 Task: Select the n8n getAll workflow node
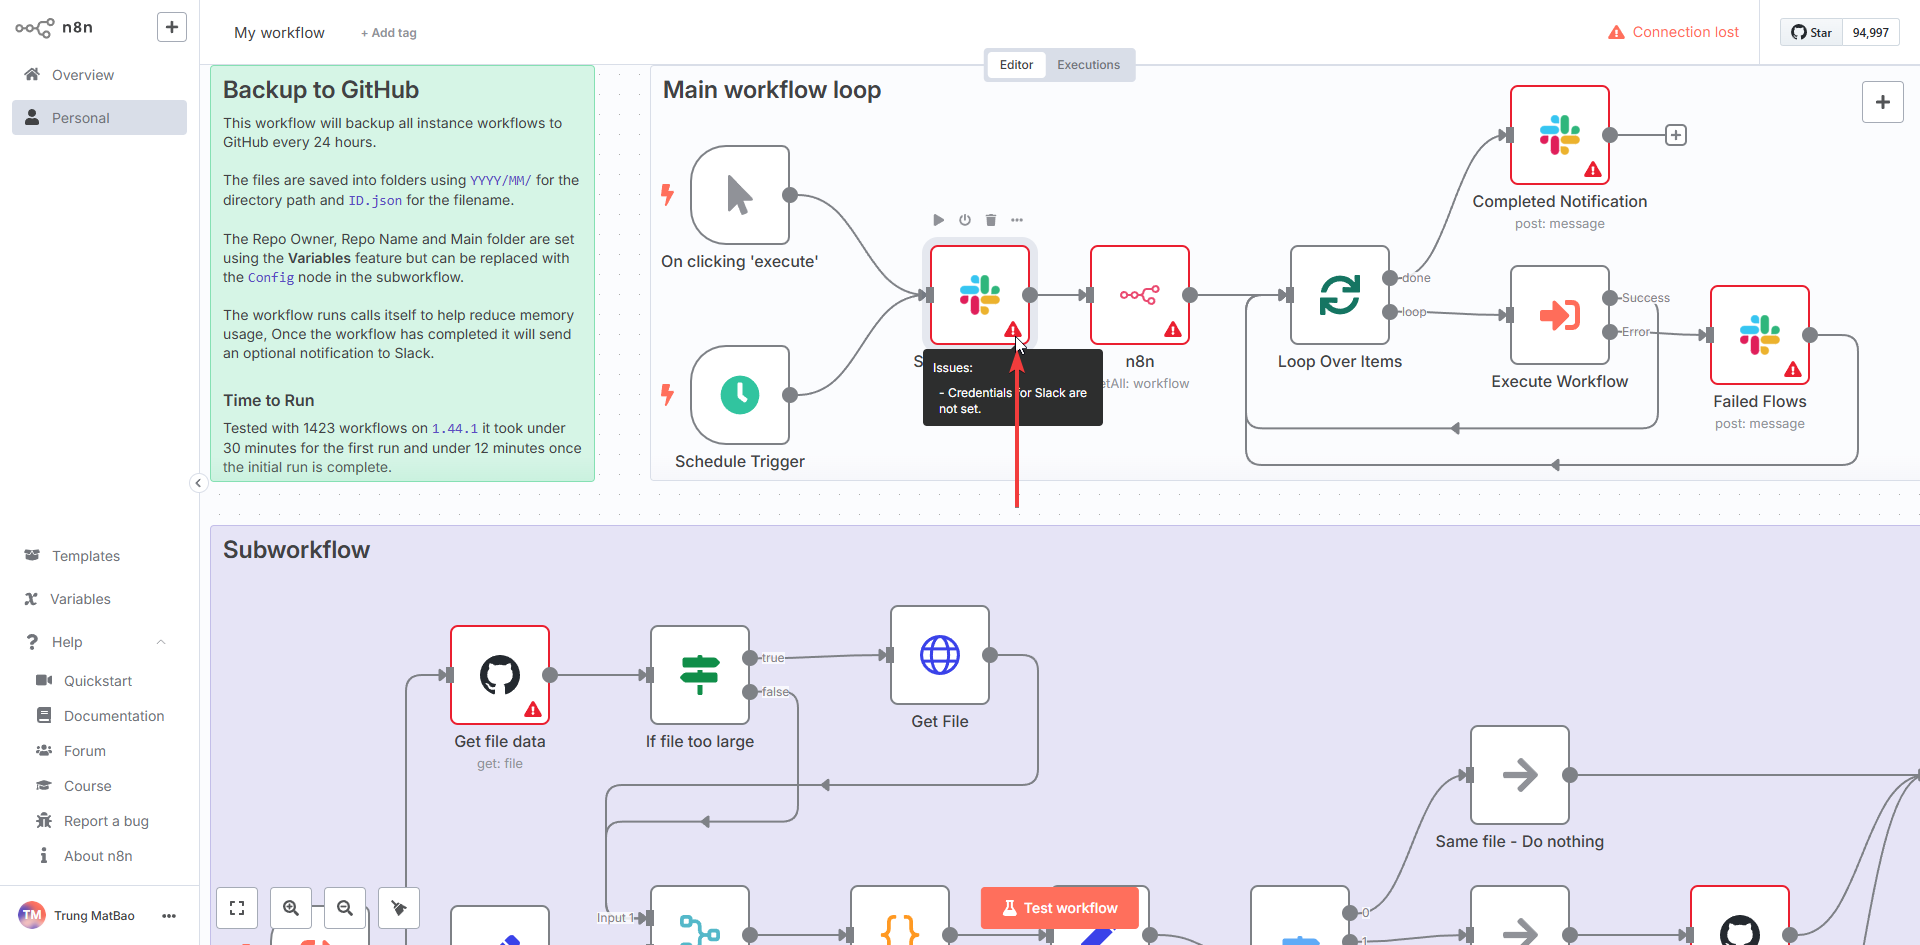tap(1140, 295)
